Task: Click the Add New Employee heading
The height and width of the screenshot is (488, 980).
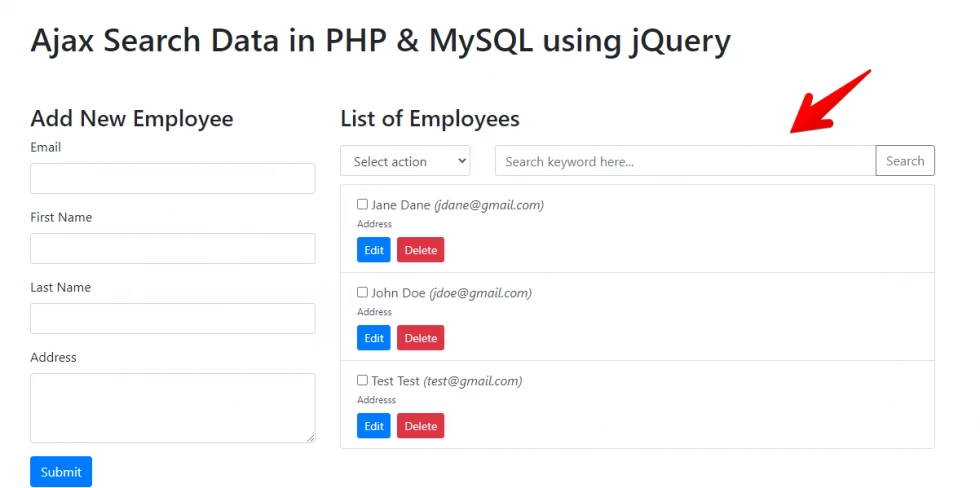Action: click(x=132, y=119)
